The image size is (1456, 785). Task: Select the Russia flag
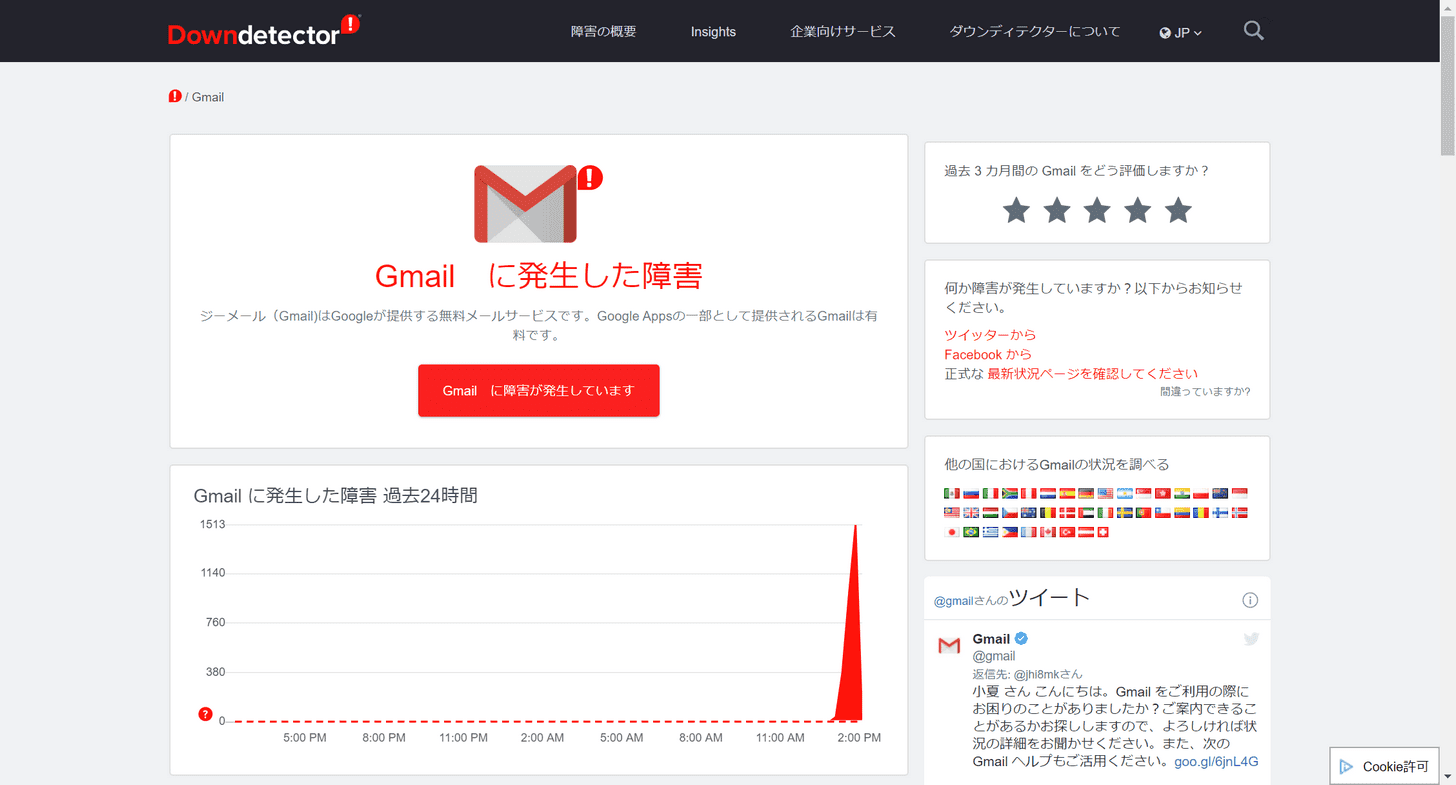[x=971, y=493]
